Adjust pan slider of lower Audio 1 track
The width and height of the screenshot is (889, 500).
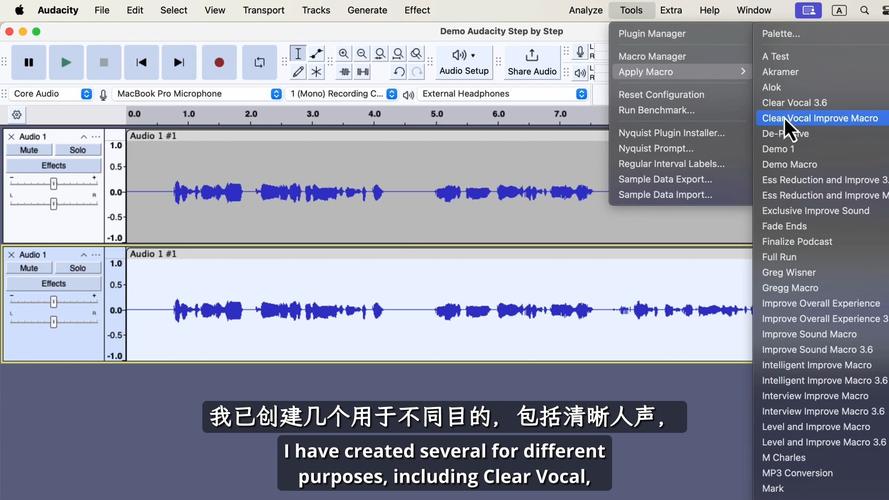pyautogui.click(x=53, y=322)
